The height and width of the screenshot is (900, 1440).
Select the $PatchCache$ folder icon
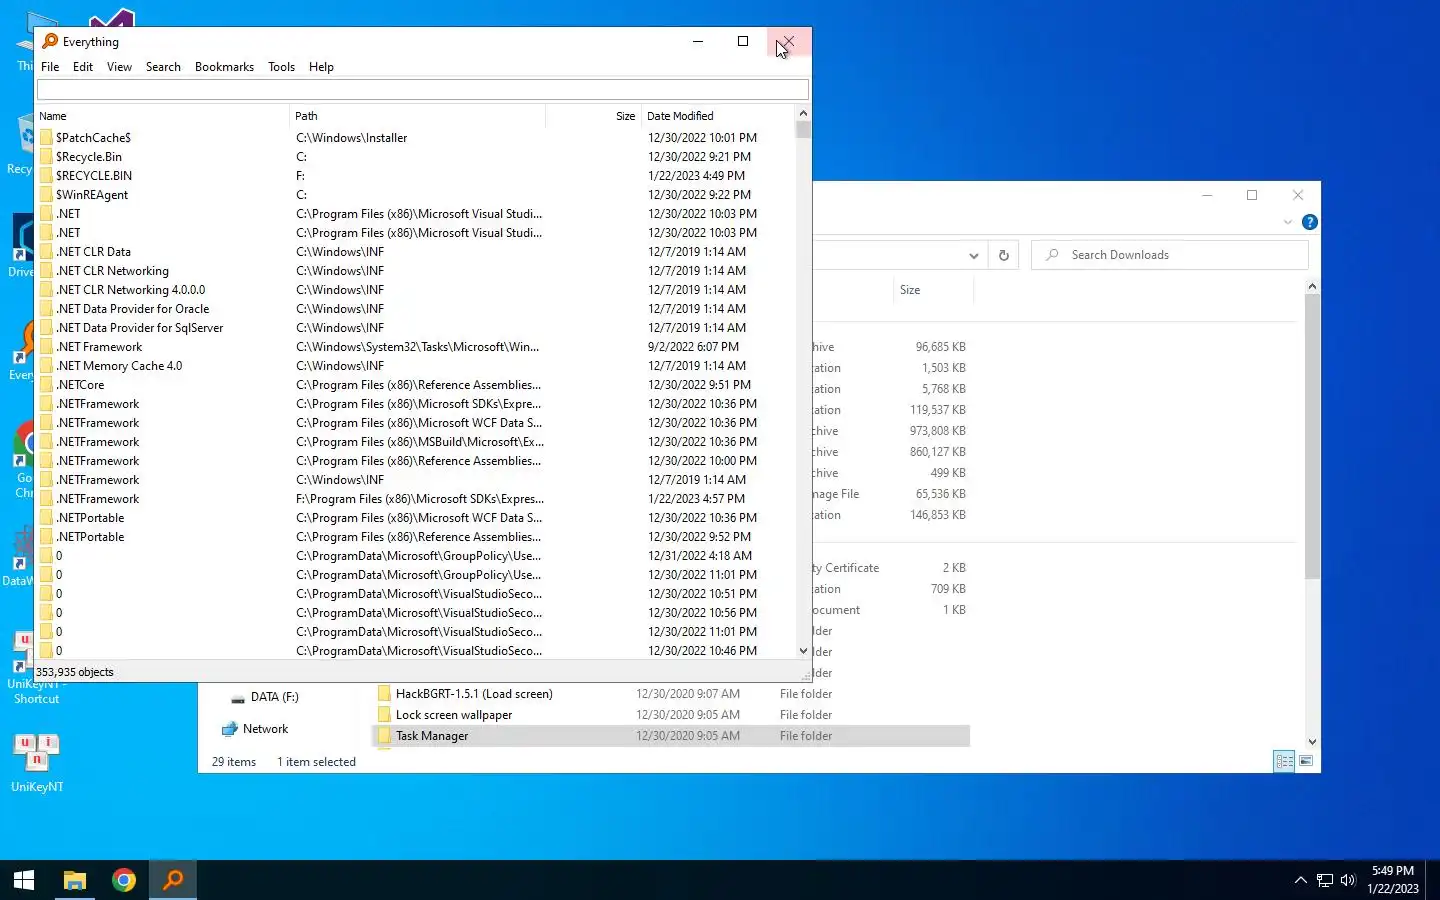(x=46, y=138)
